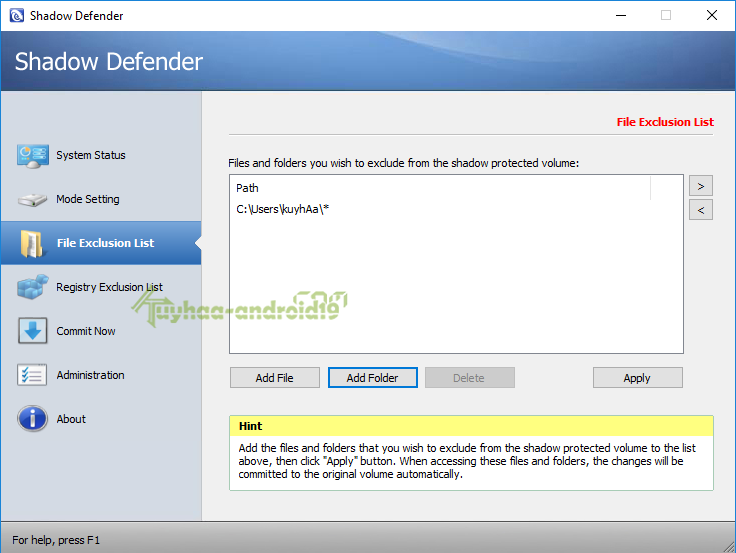Close the Shadow Defender window
736x553 pixels.
coord(712,15)
